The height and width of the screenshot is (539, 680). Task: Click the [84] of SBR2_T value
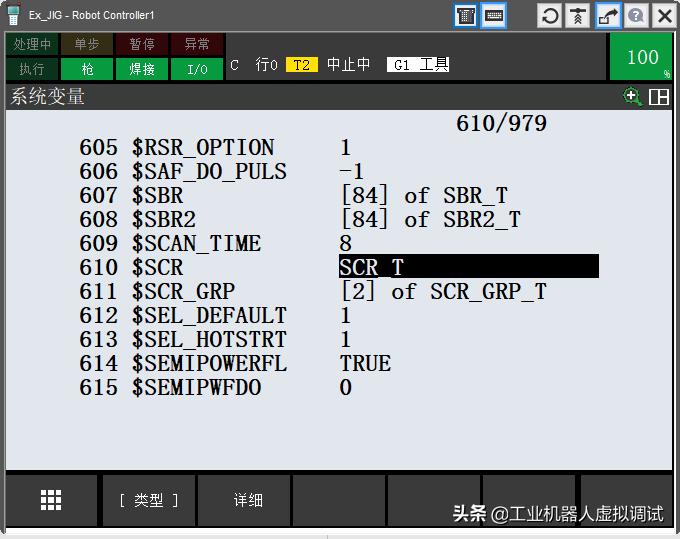point(431,219)
